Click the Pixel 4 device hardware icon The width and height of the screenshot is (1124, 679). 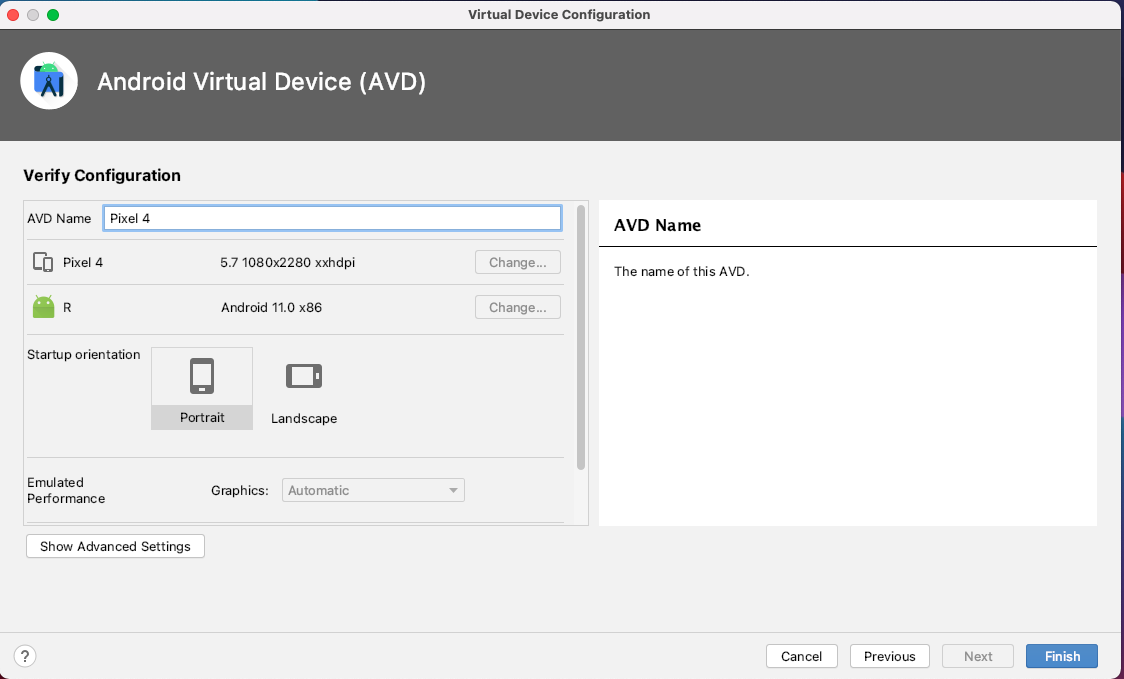tap(43, 262)
